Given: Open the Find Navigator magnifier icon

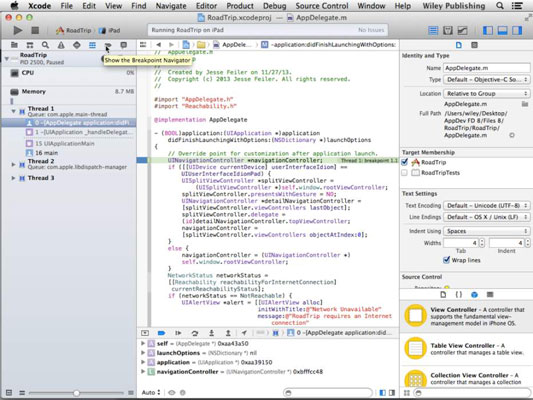Looking at the screenshot, I should click(x=45, y=45).
